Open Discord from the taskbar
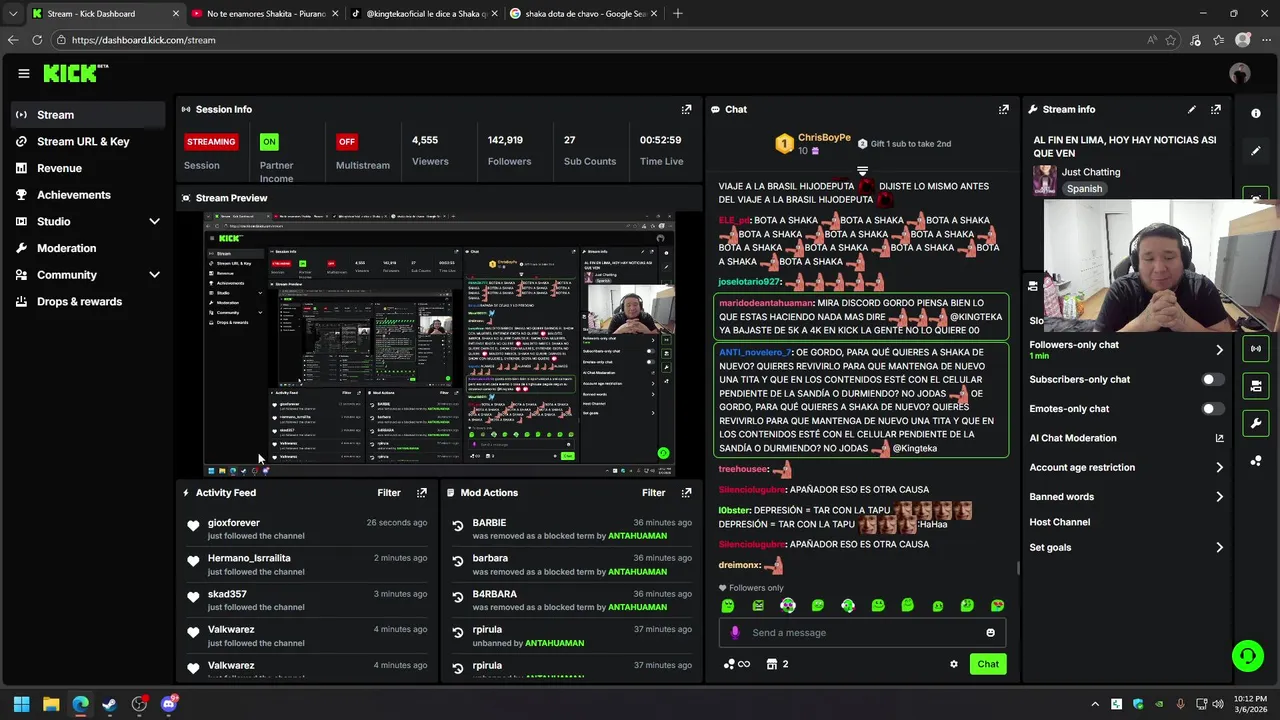1280x720 pixels. [x=169, y=704]
